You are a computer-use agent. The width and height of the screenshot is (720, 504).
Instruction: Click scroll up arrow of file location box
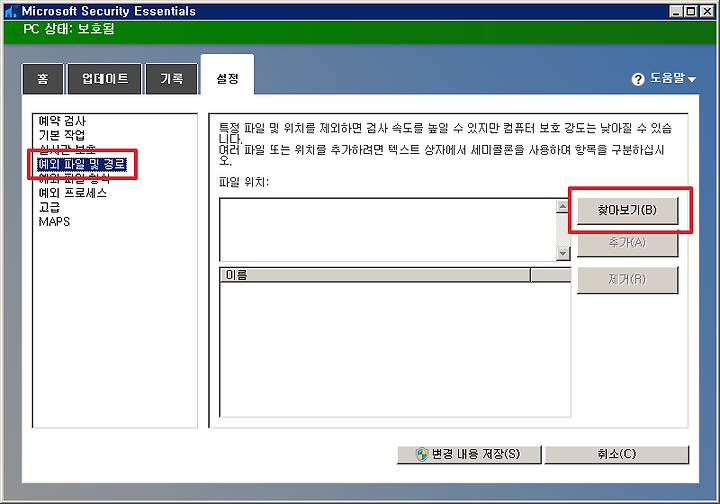tap(562, 207)
